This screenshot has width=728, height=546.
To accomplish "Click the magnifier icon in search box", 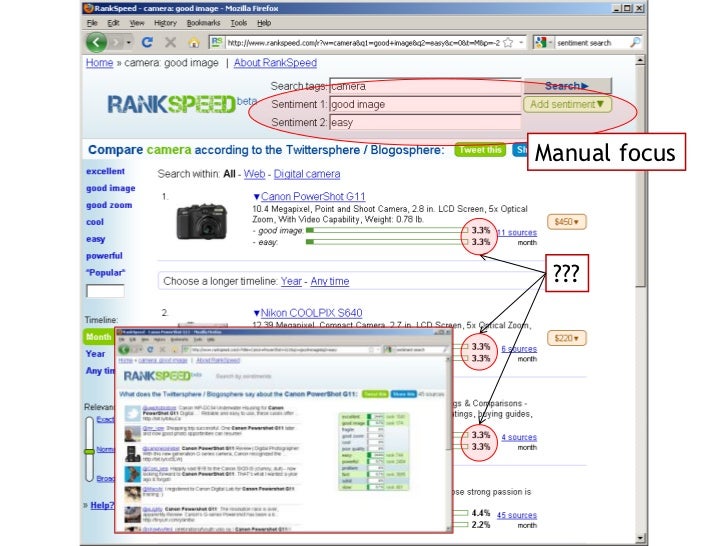I will (635, 43).
